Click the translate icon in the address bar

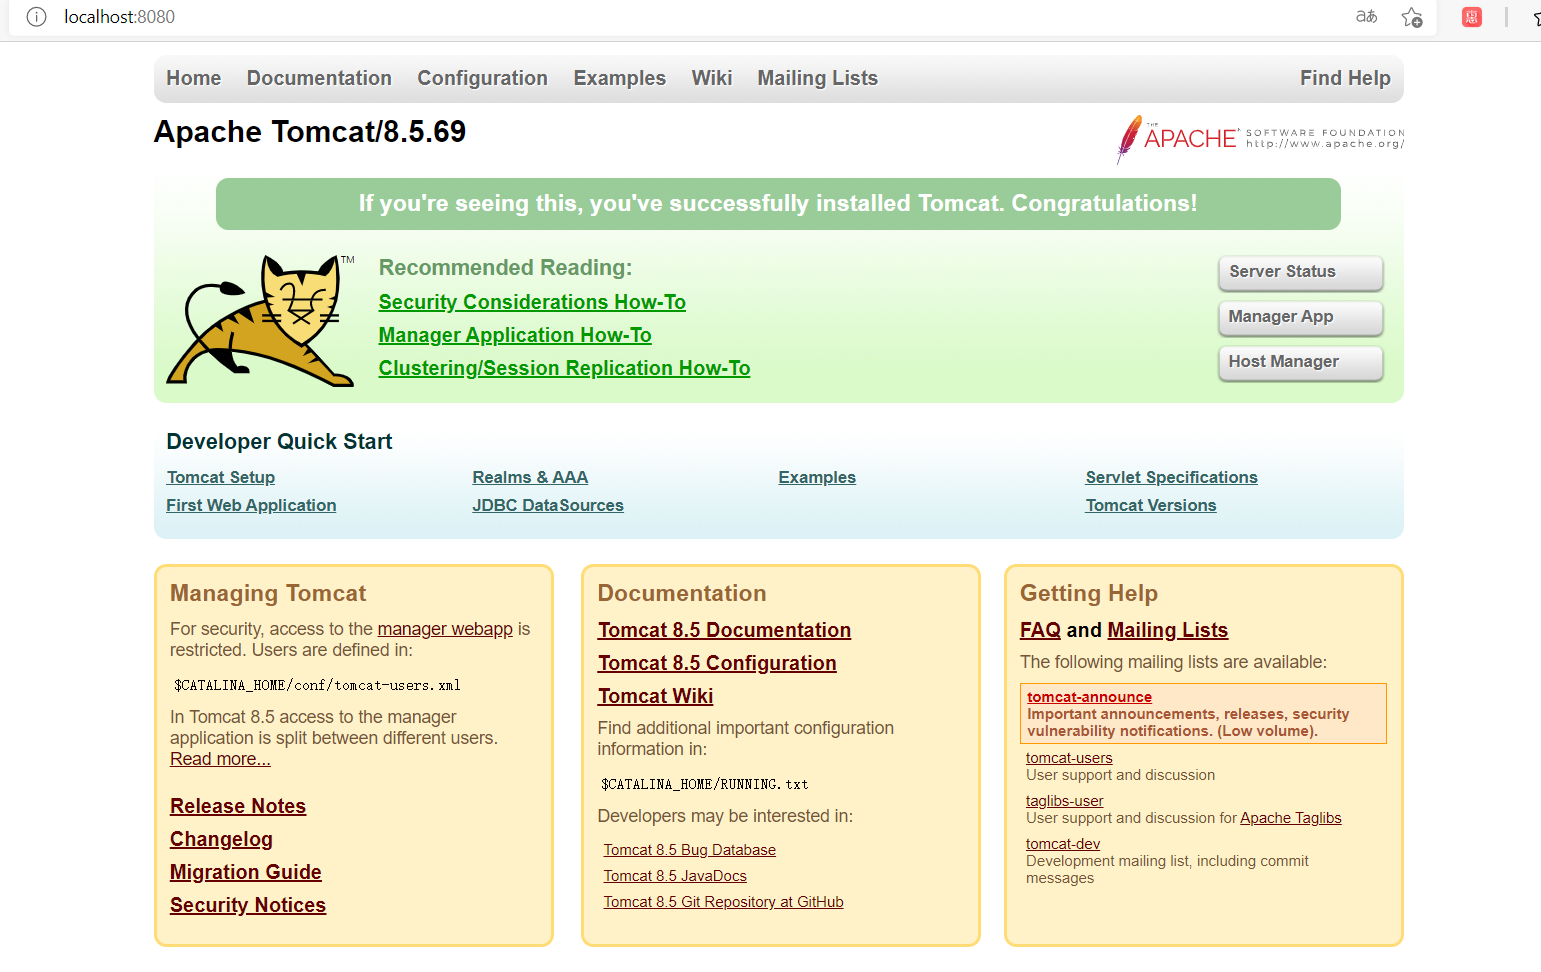pos(1366,17)
